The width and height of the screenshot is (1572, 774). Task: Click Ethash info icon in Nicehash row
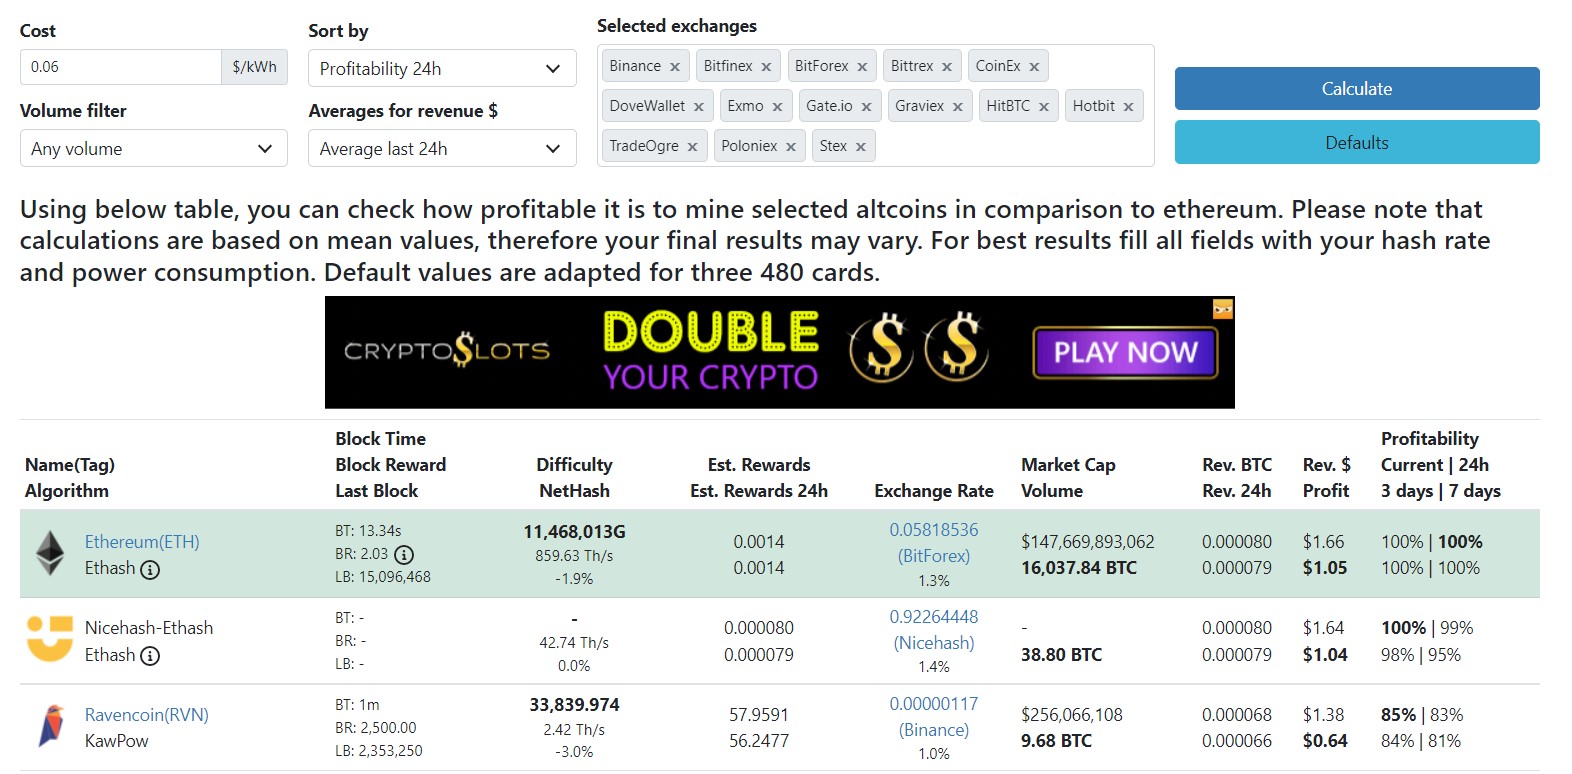(x=150, y=656)
